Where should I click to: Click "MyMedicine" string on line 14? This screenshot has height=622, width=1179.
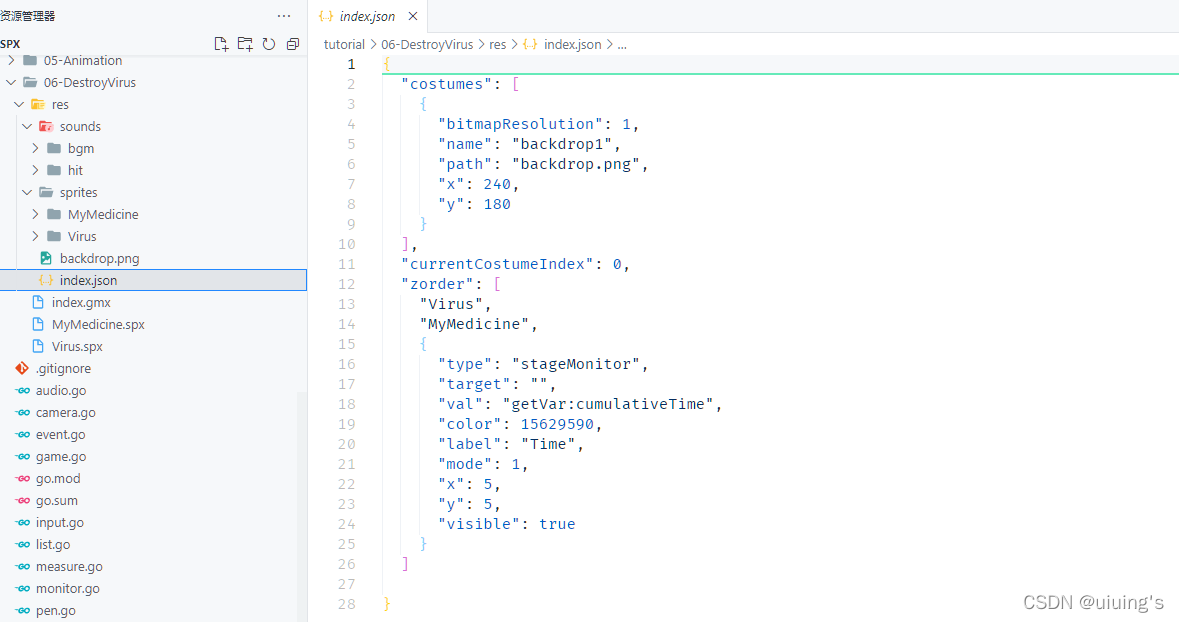click(474, 324)
